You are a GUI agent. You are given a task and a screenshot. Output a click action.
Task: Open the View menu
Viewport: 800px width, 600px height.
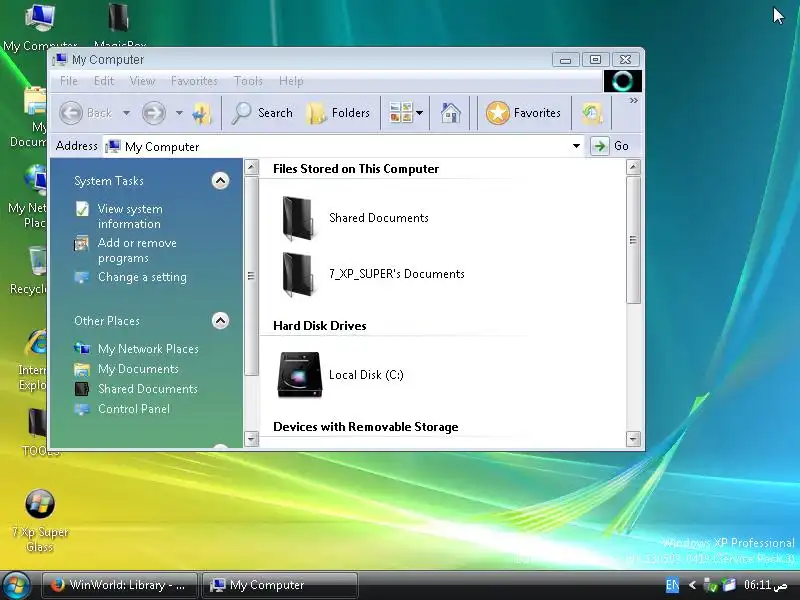click(x=142, y=81)
